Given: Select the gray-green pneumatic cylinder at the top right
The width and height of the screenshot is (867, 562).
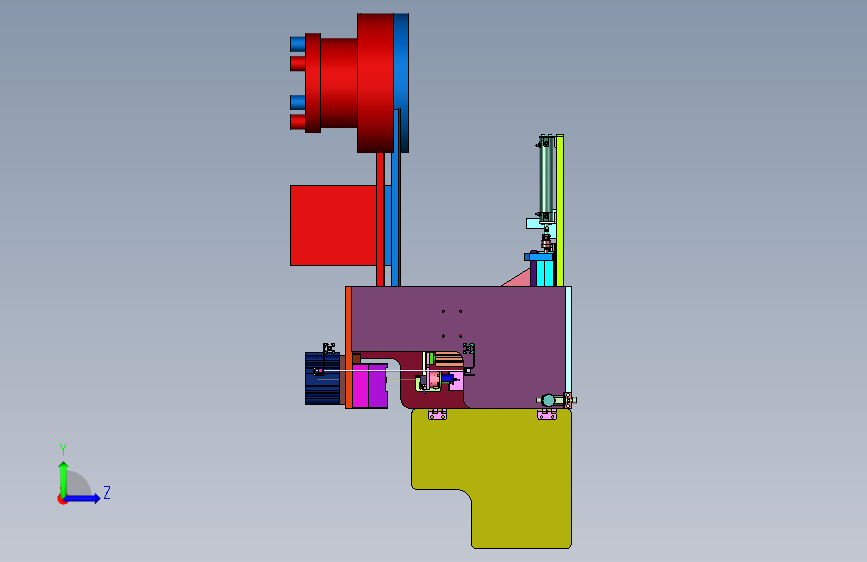Looking at the screenshot, I should [546, 177].
